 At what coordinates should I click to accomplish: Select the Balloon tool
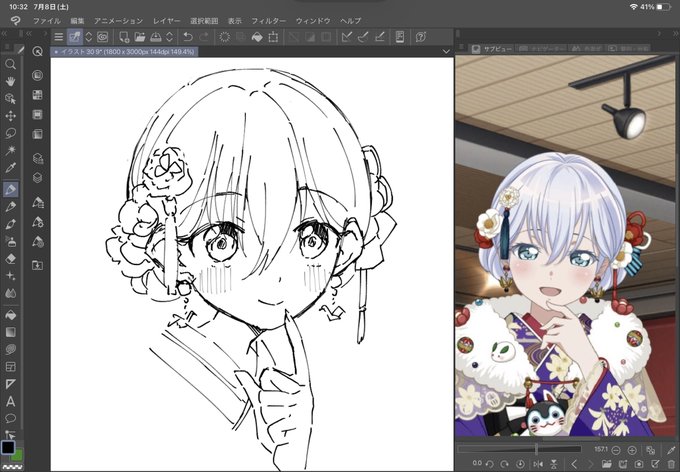10,419
